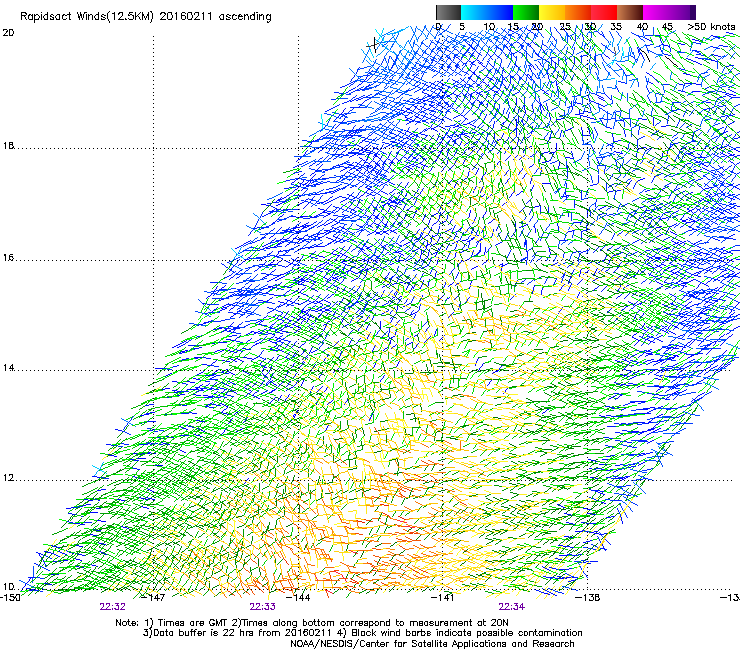Click the longitude label -150
The height and width of the screenshot is (650, 740).
click(x=10, y=598)
